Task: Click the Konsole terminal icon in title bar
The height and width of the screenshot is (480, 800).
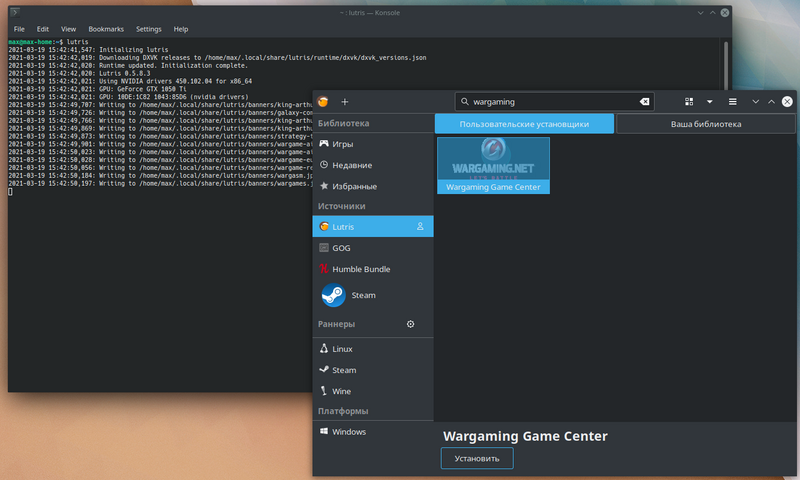Action: [15, 12]
